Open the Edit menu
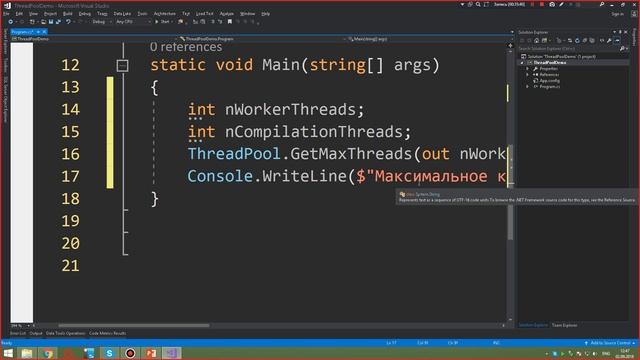 (19, 14)
